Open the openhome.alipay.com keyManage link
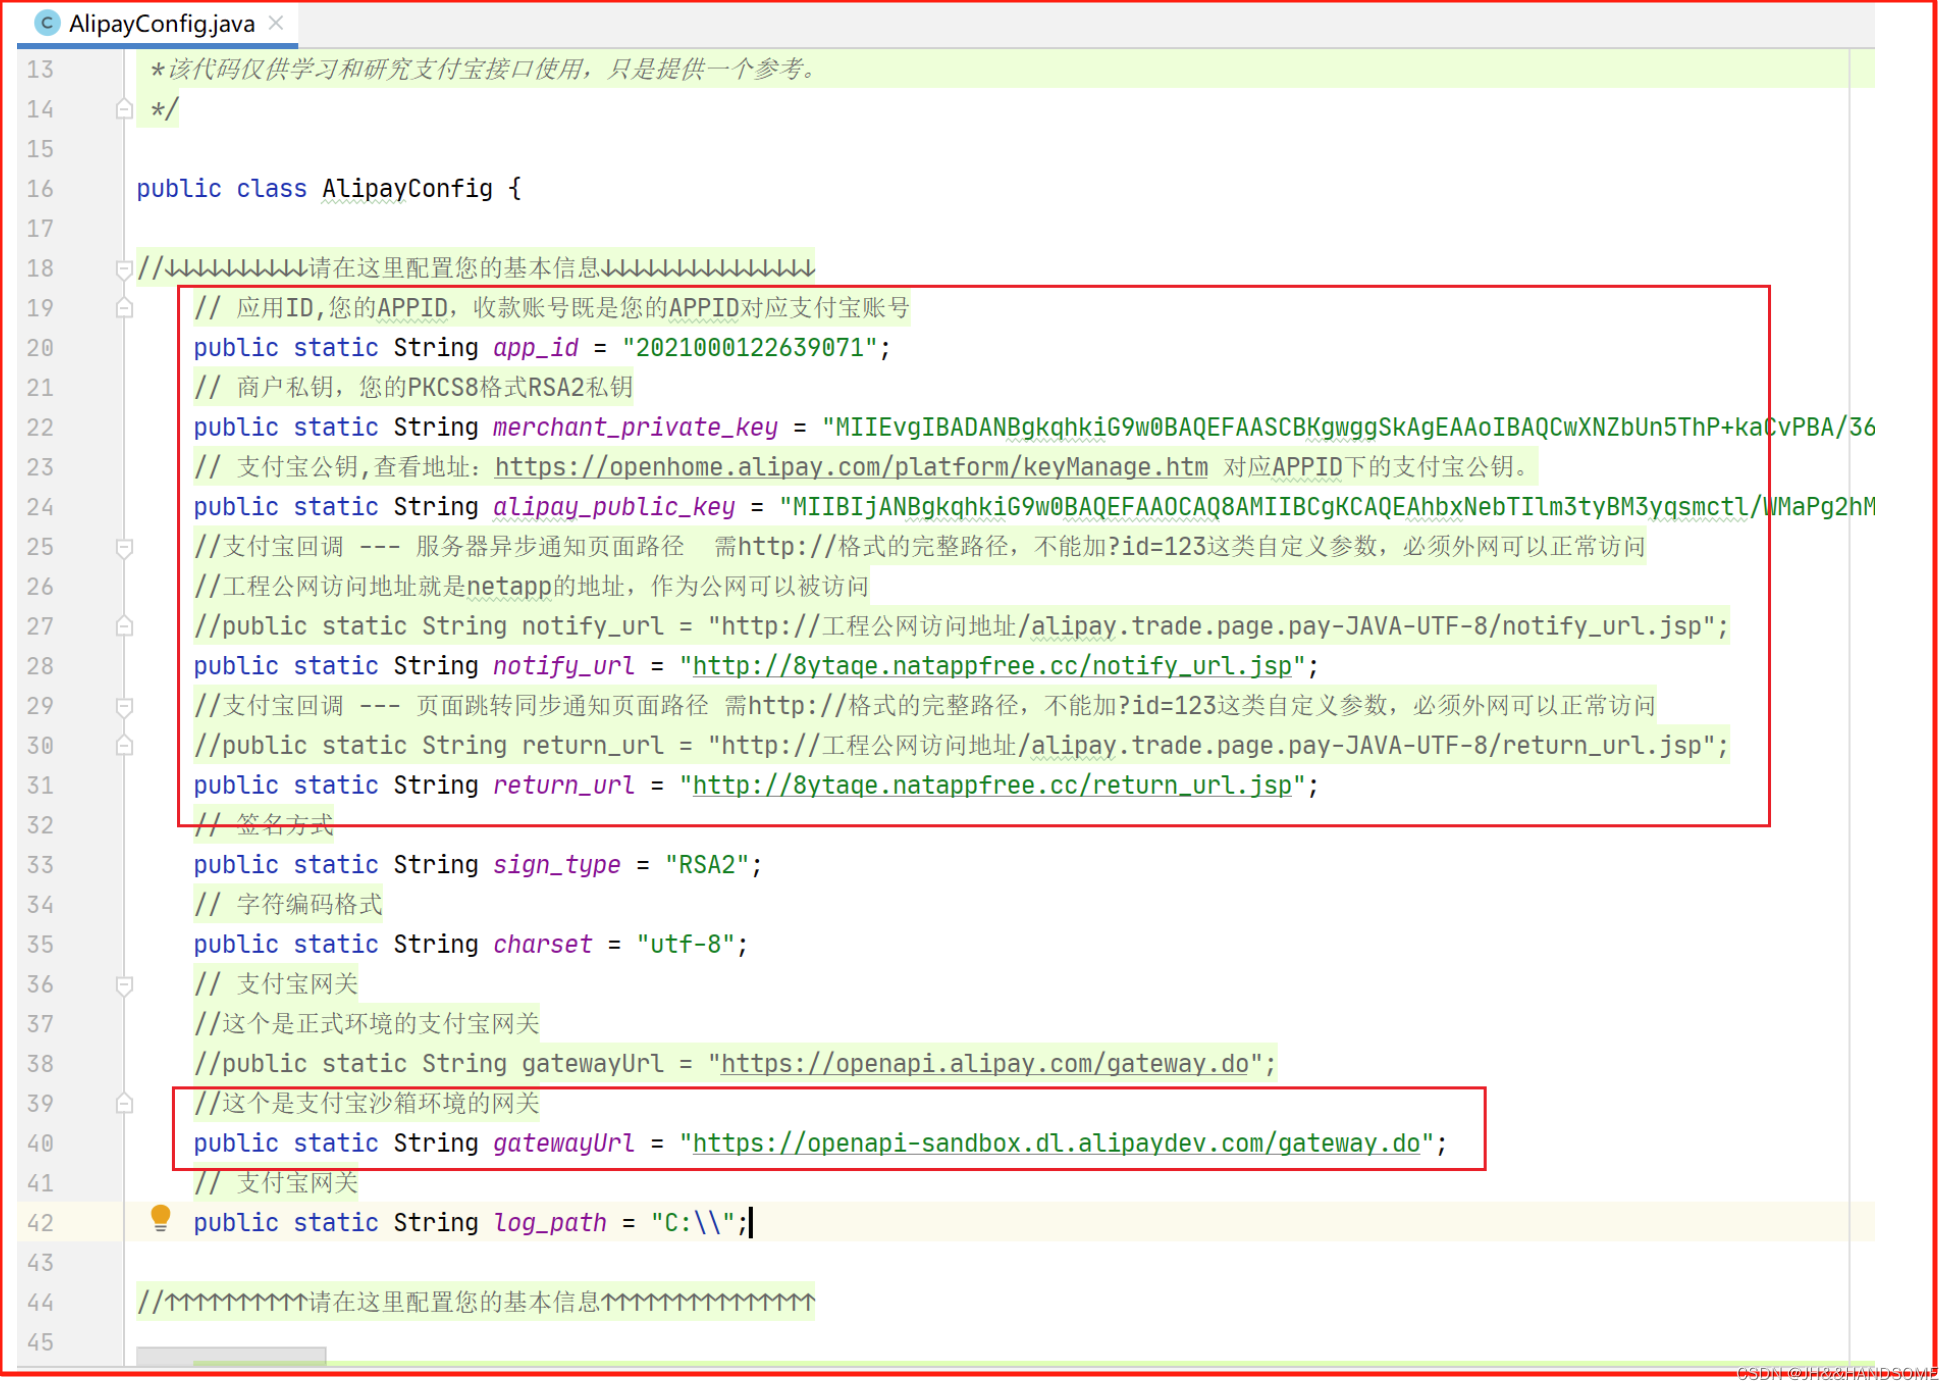 [x=851, y=467]
